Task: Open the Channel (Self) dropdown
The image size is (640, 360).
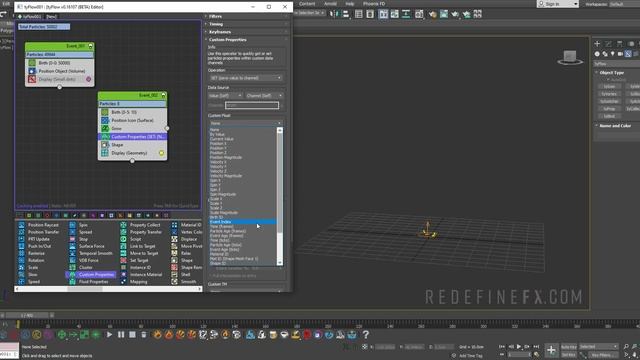Action: (264, 96)
